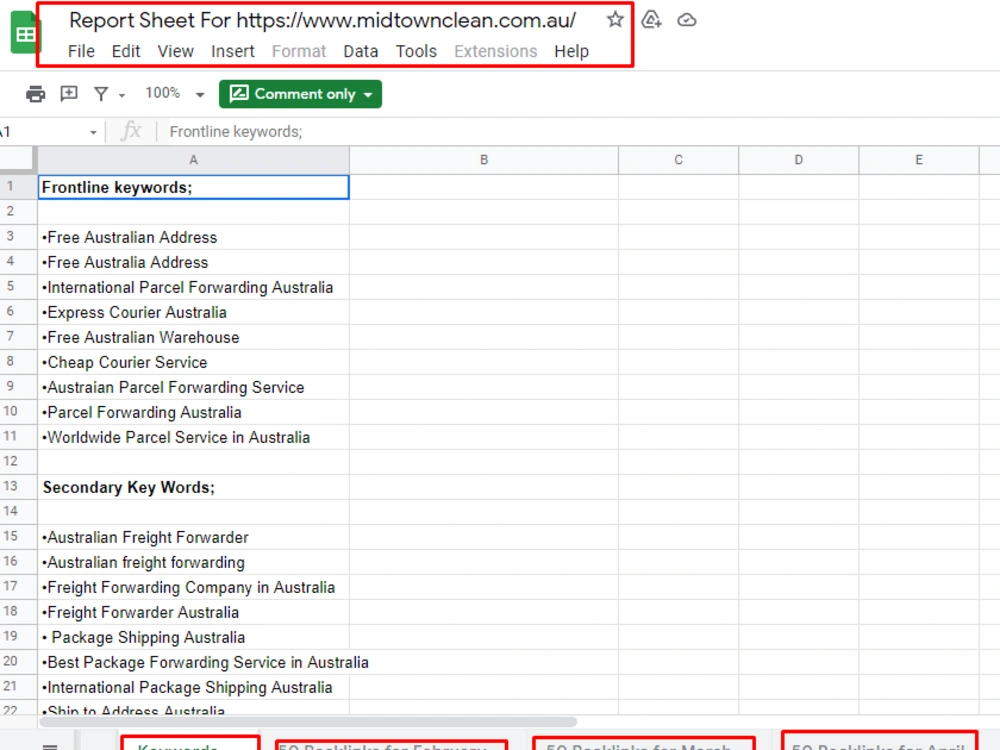Screen dimensions: 1000x750
Task: Click cell Best Package Forwarding Service in Australia
Action: [193, 662]
